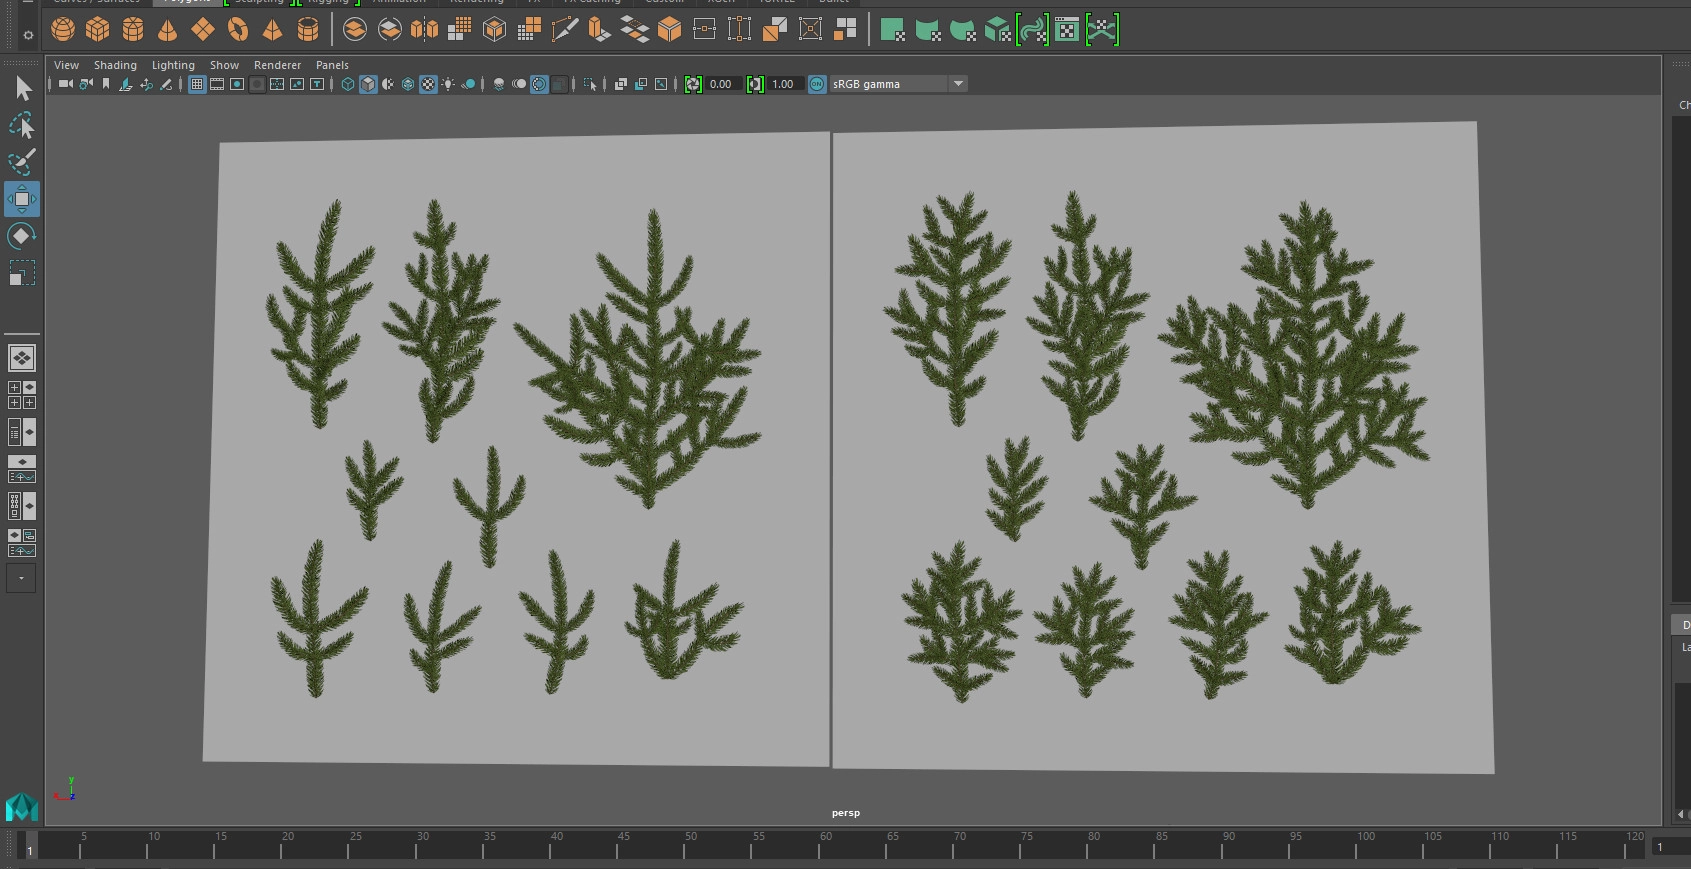Toggle textured display in viewport
This screenshot has height=869, width=1691.
428,84
